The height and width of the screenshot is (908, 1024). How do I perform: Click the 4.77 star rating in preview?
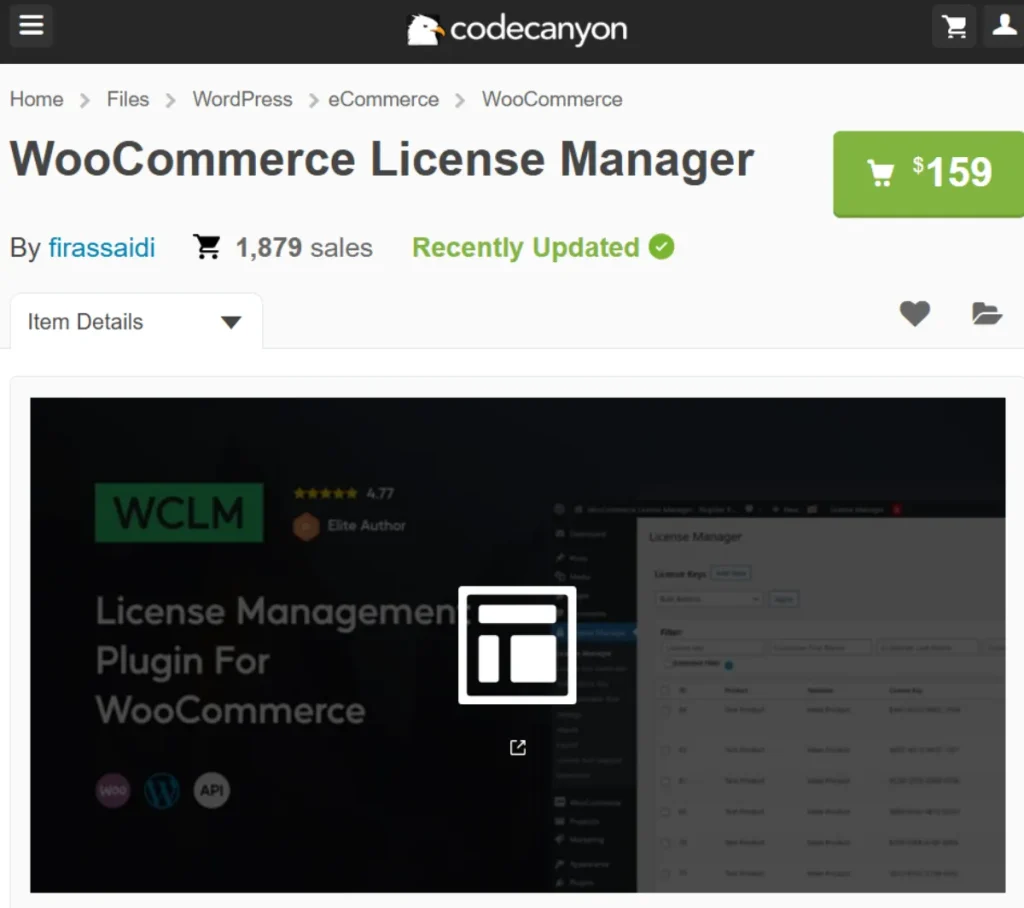tap(344, 493)
